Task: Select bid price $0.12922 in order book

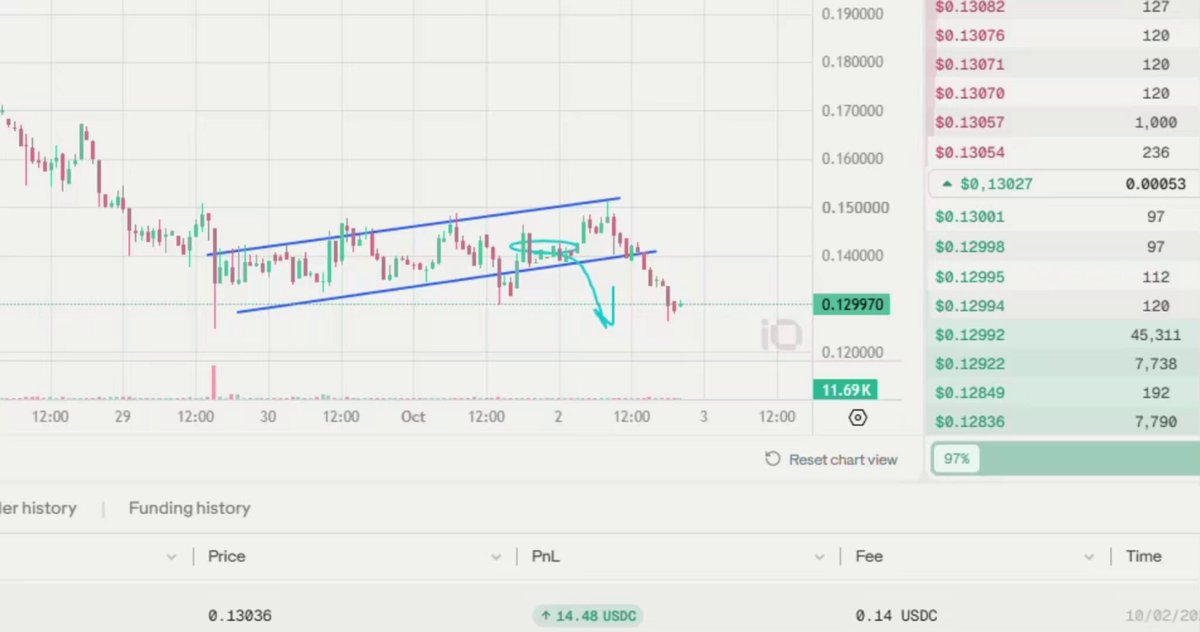Action: tap(970, 364)
